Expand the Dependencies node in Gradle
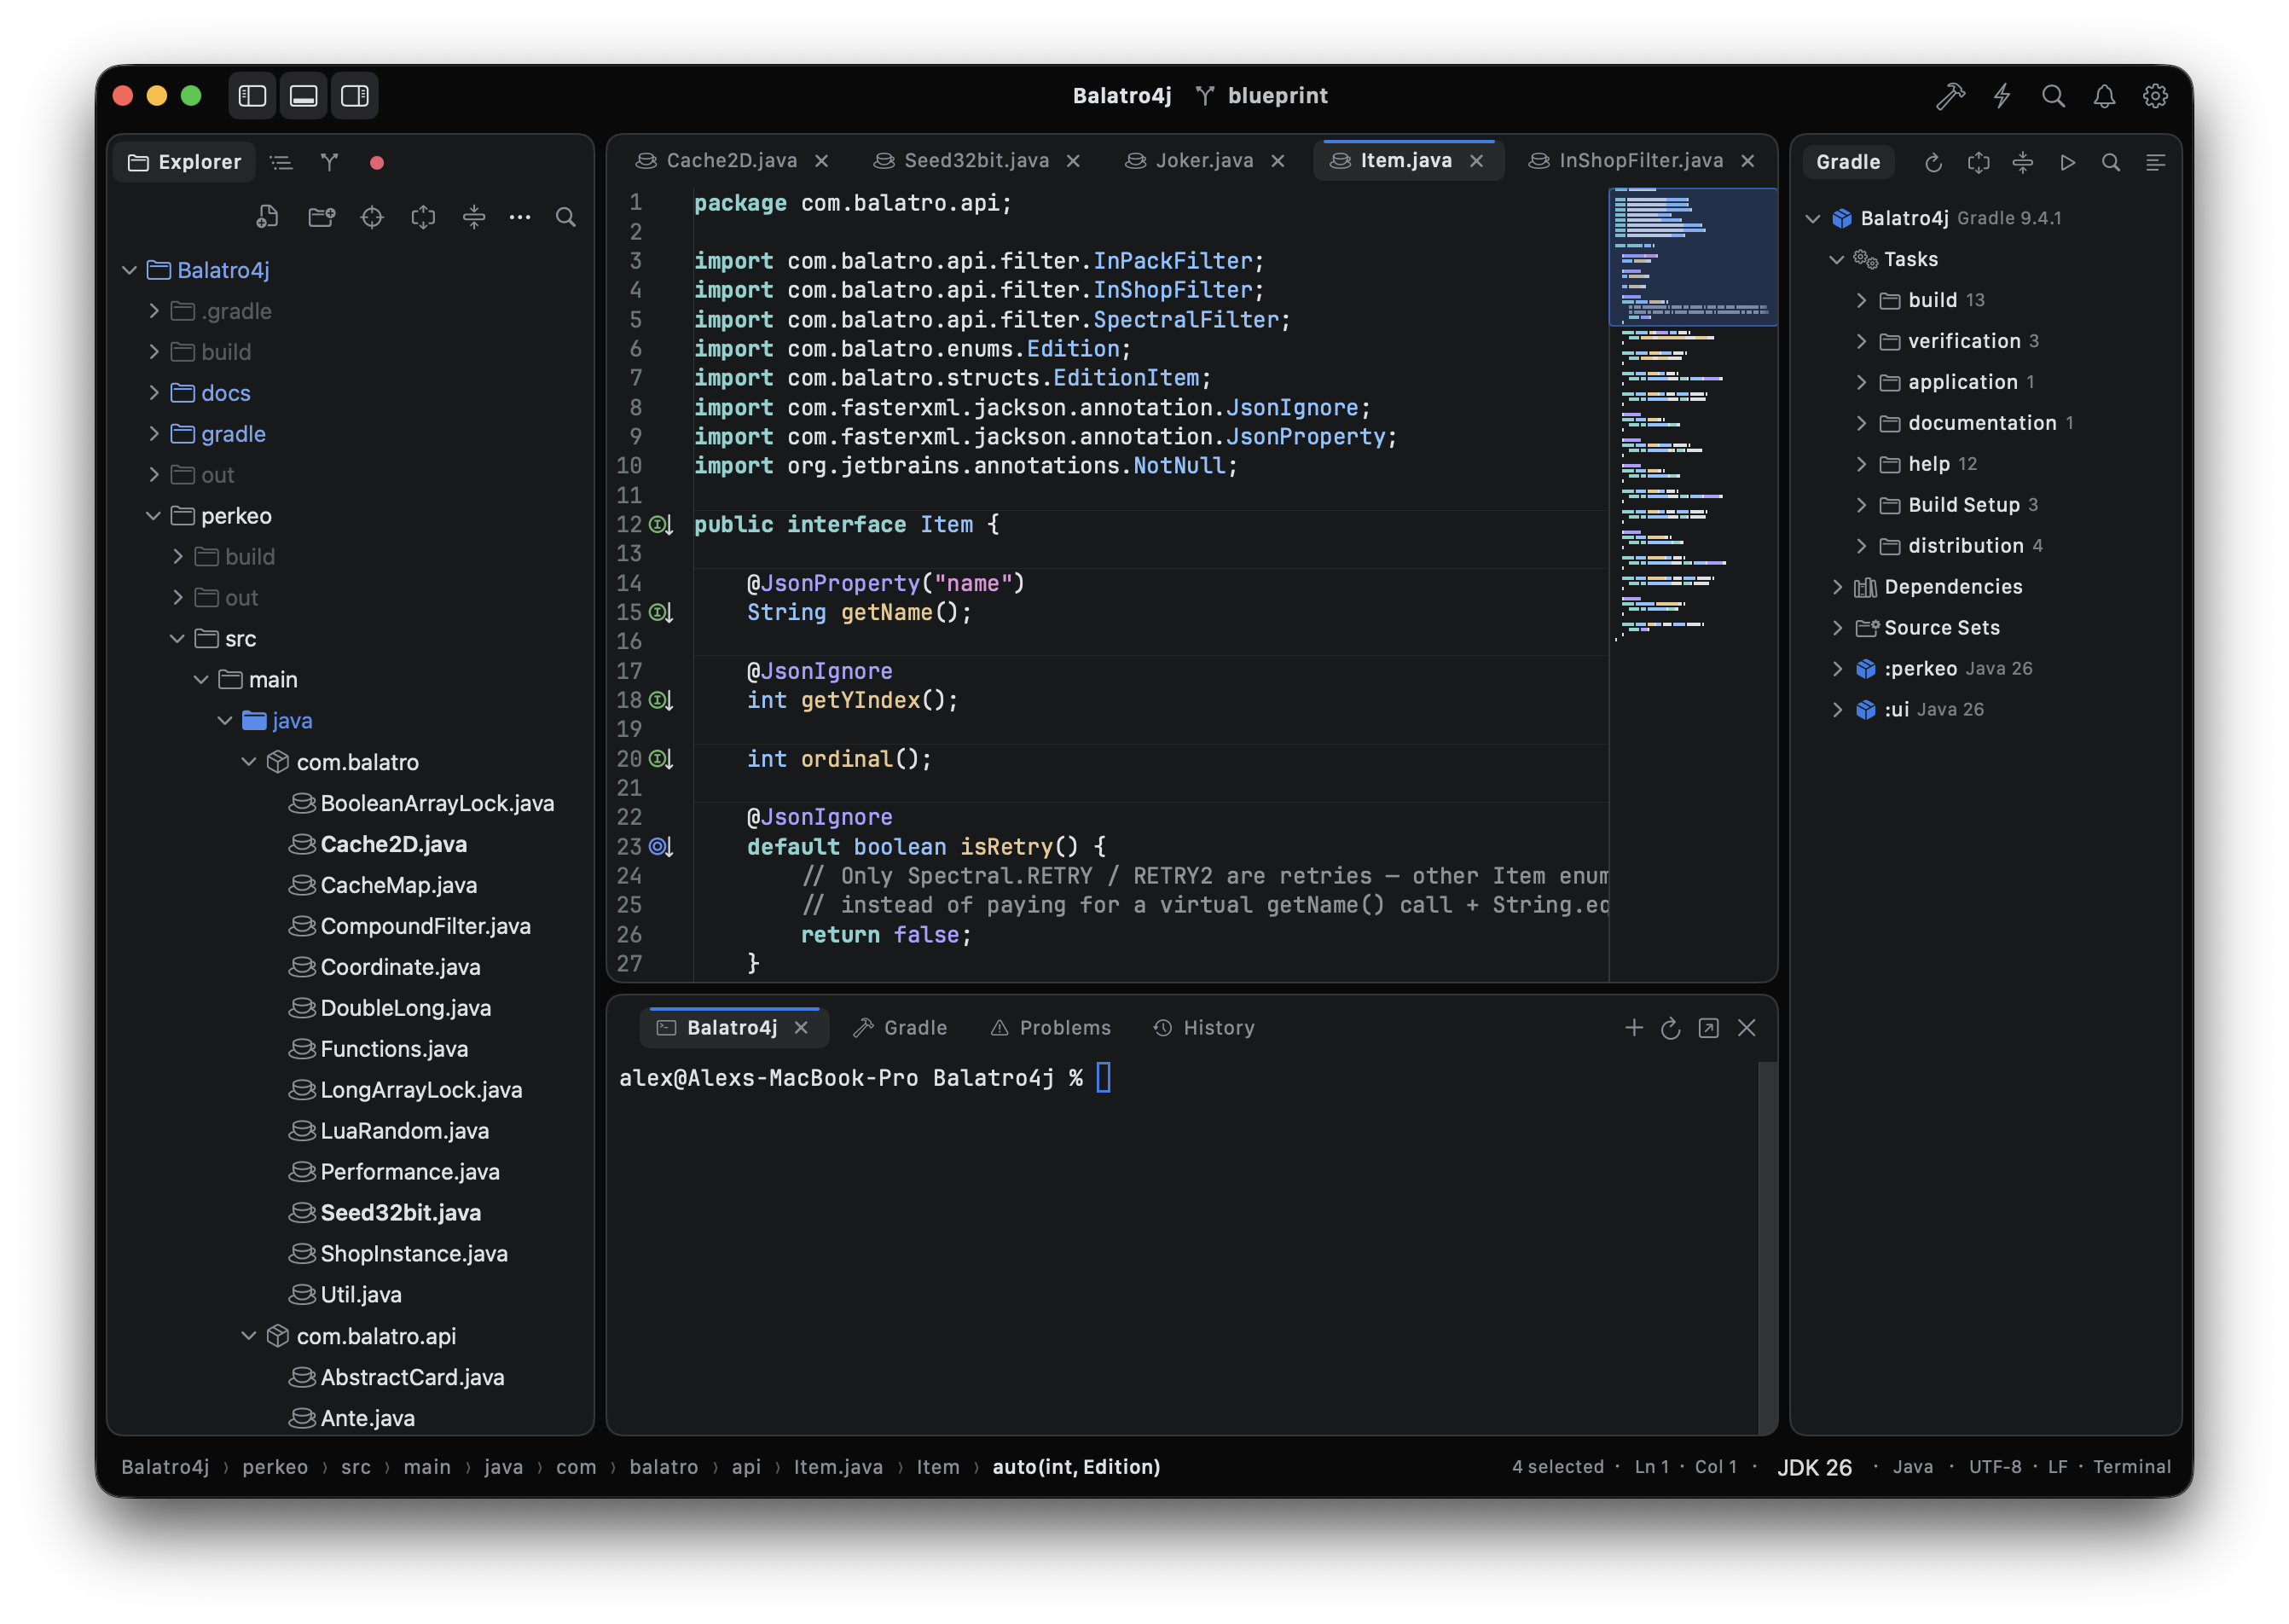The width and height of the screenshot is (2289, 1624). pos(1837,587)
